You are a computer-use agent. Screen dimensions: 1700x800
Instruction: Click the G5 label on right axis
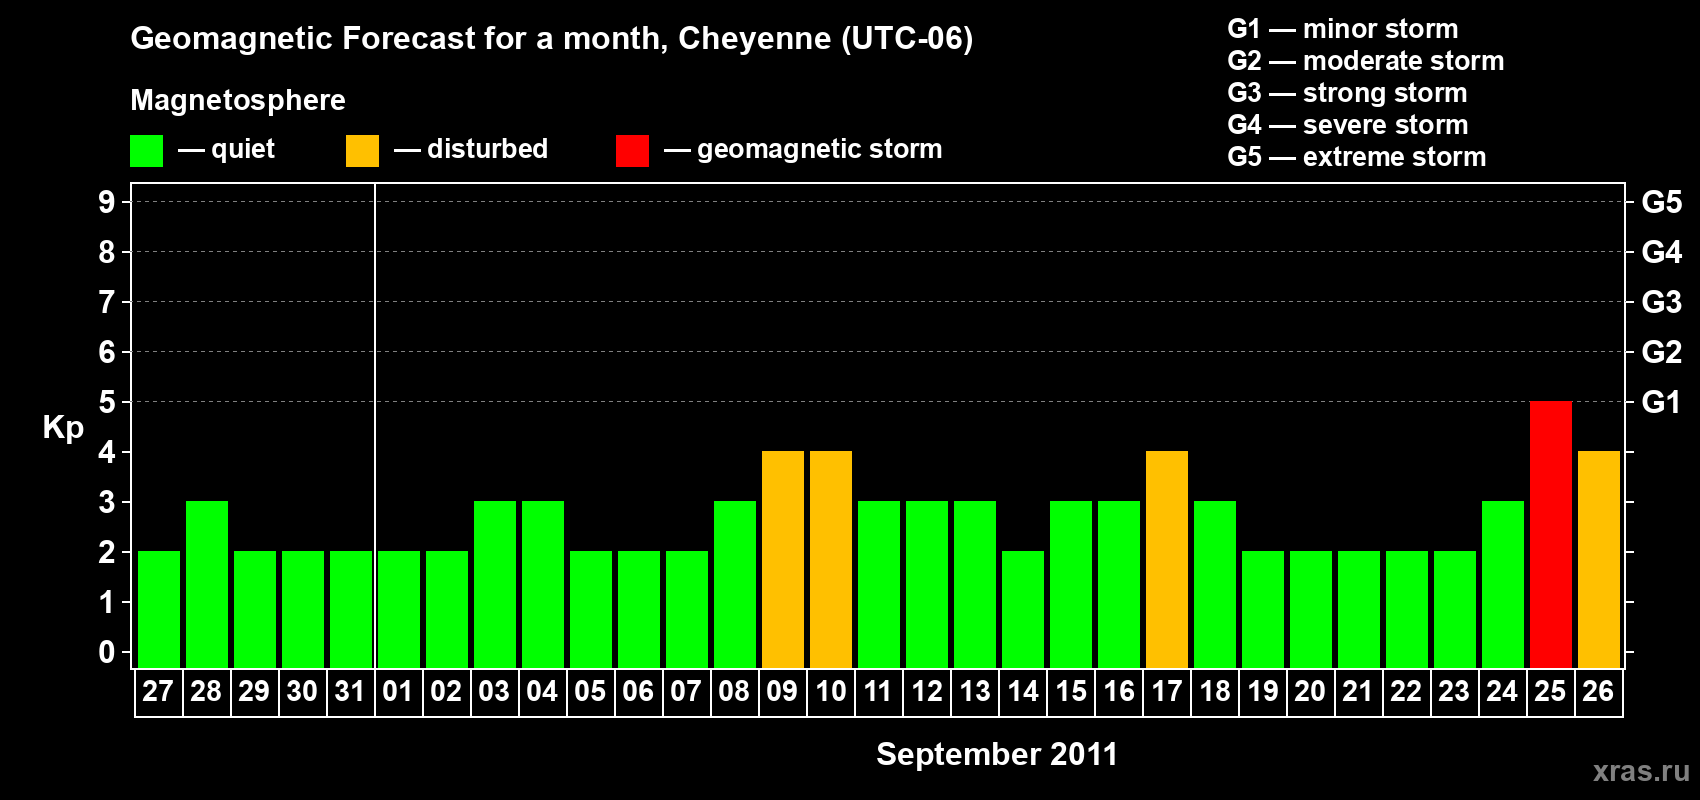point(1662,202)
